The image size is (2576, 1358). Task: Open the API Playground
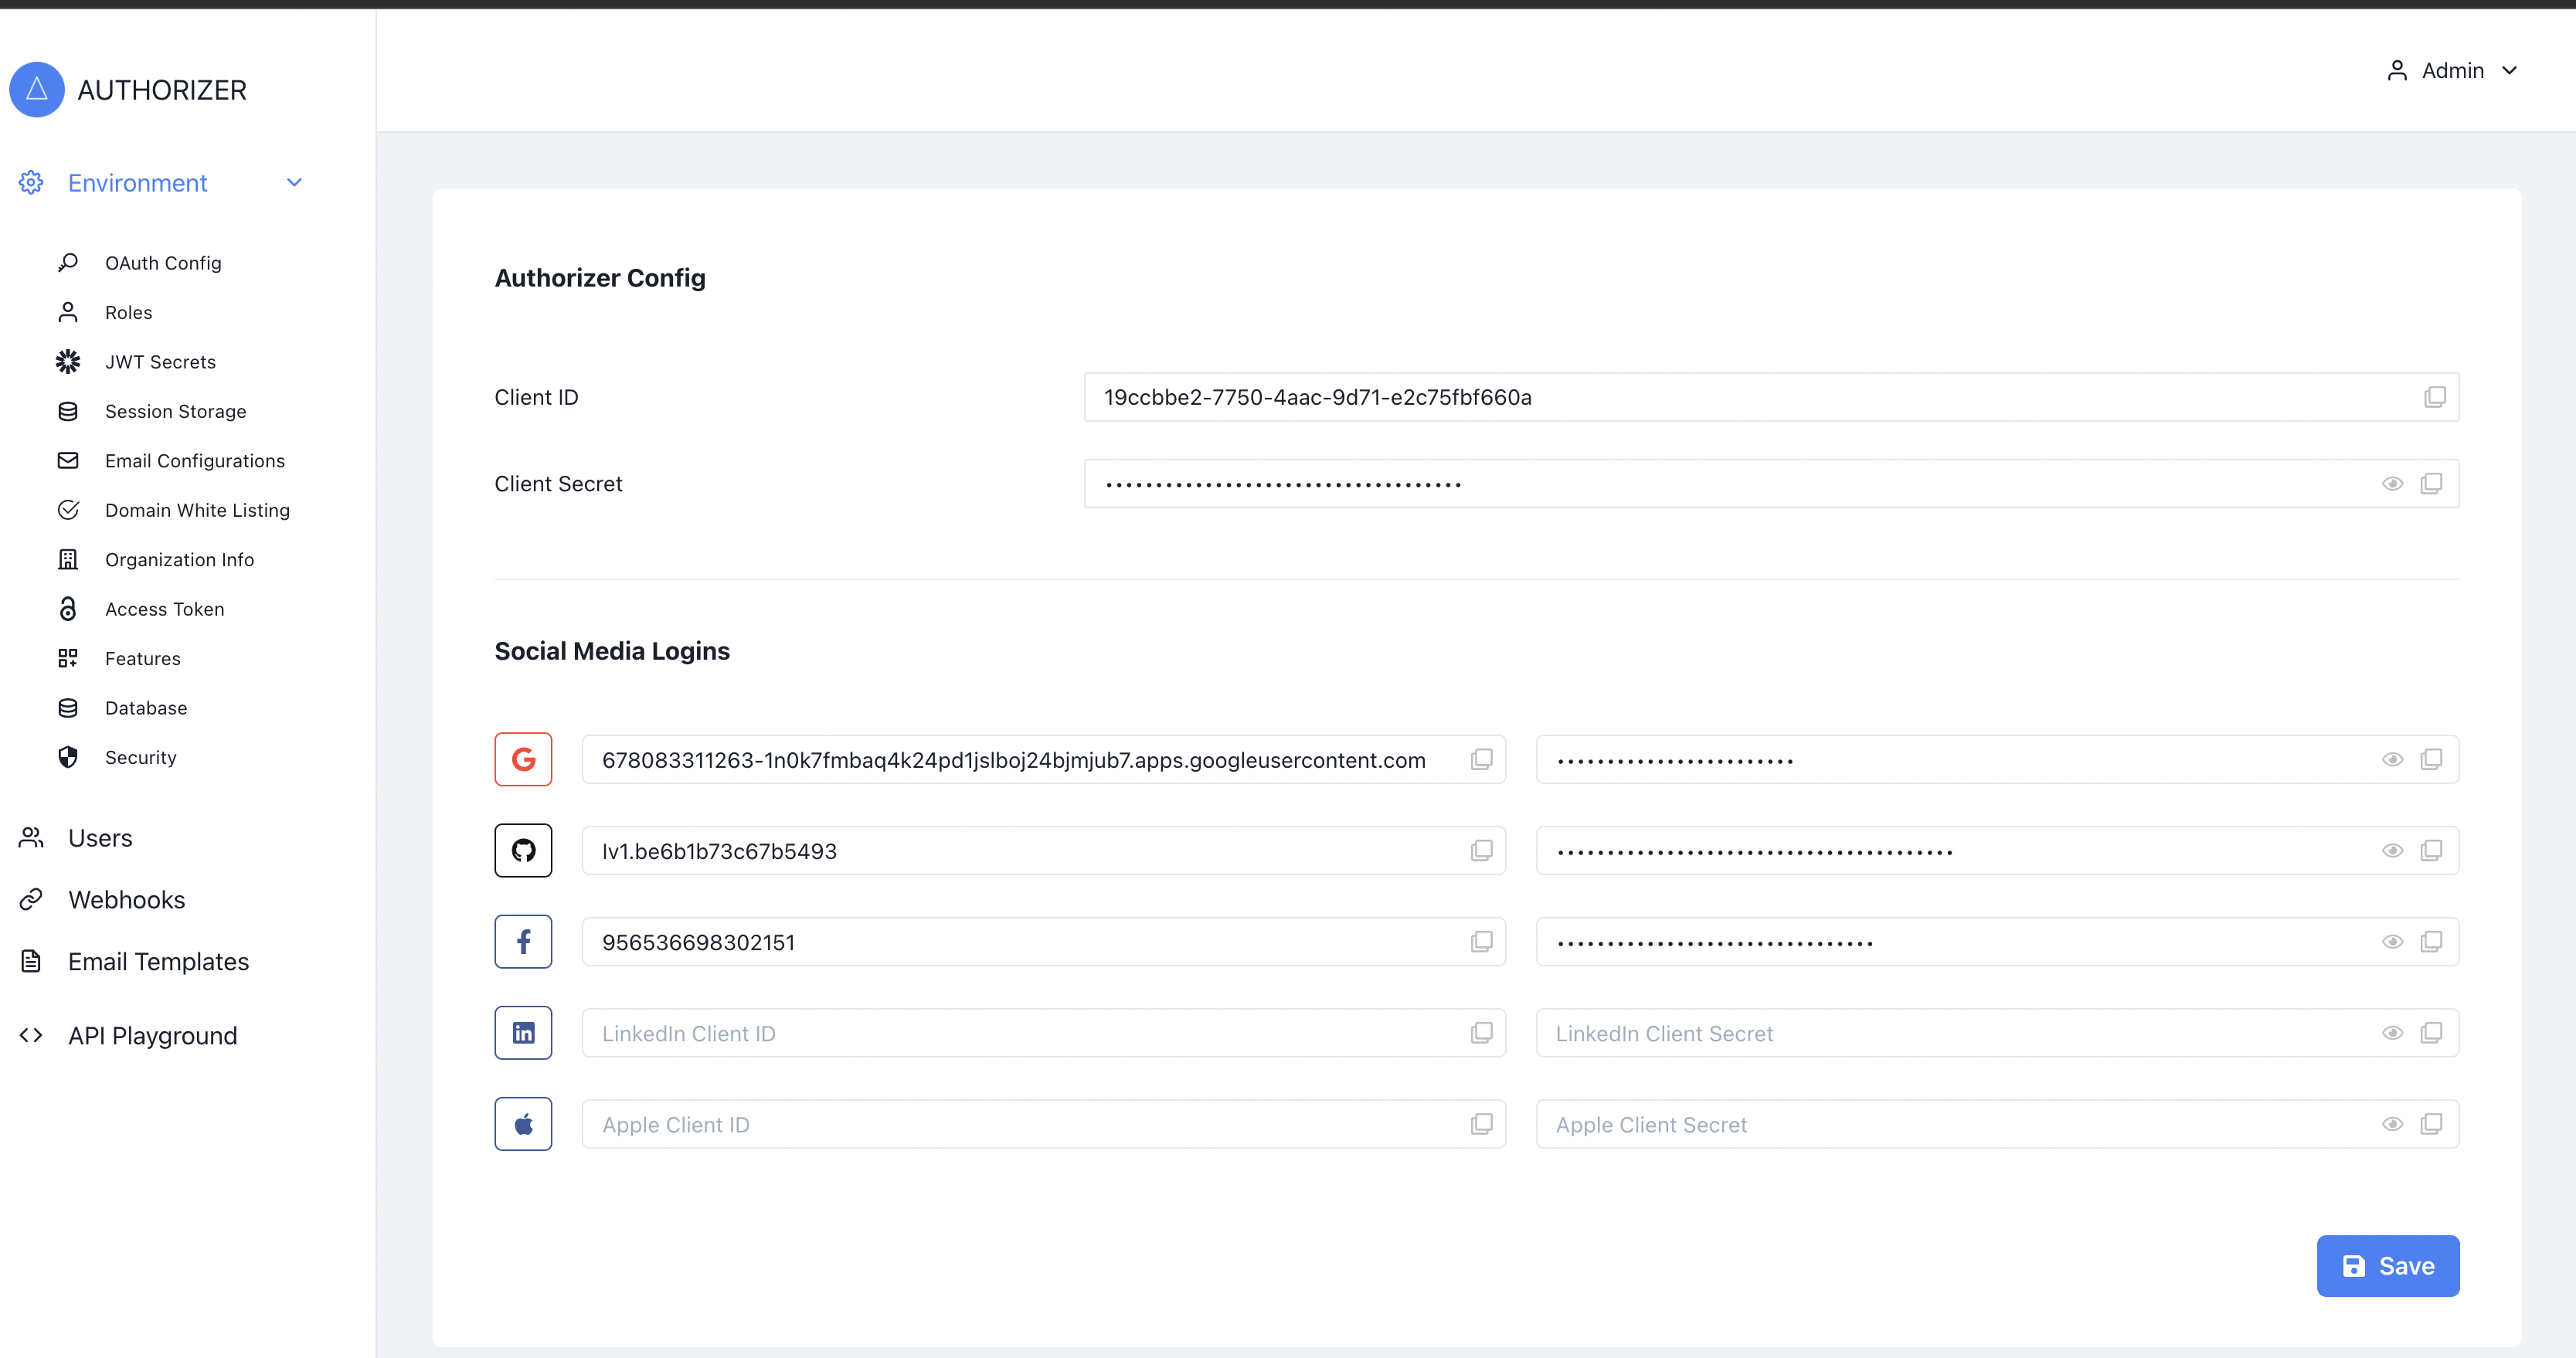(x=152, y=1036)
